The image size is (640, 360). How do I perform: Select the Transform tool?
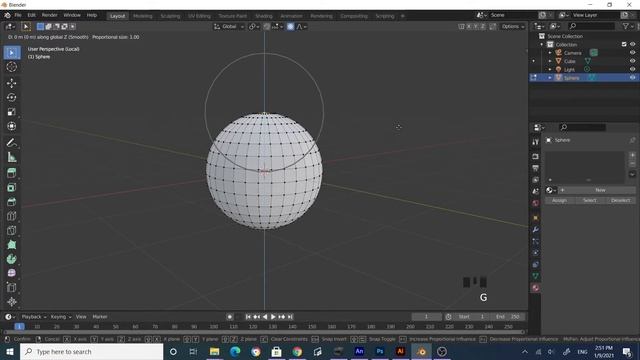tap(11, 126)
